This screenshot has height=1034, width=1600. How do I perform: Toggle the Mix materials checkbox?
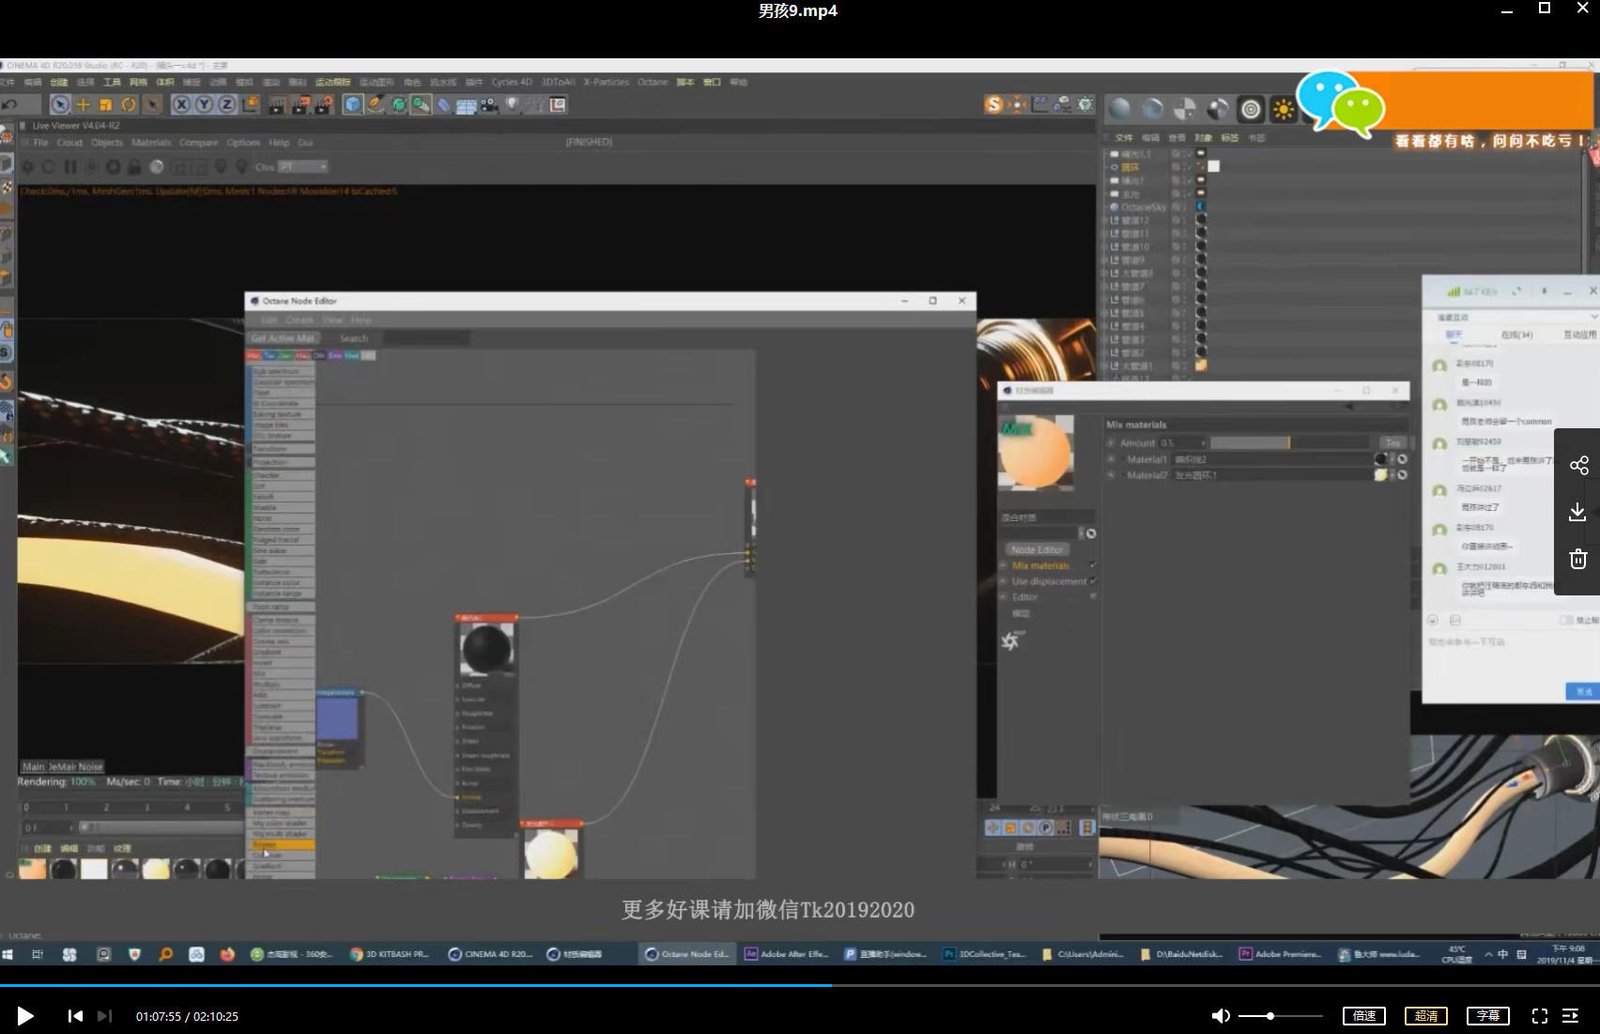[x=1093, y=566]
